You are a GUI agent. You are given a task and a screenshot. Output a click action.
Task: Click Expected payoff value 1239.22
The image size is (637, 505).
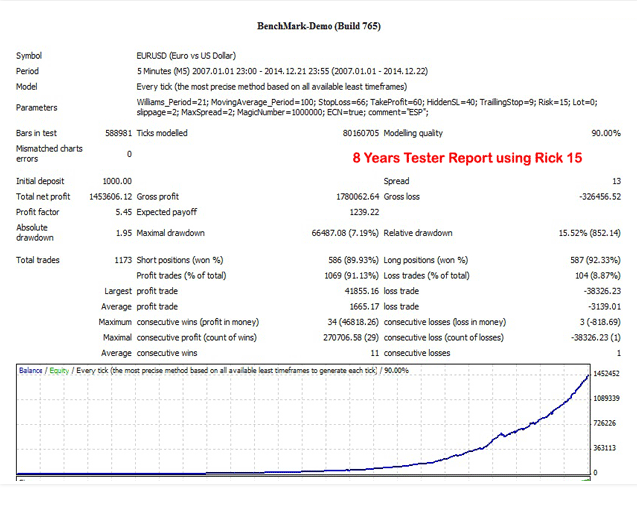pyautogui.click(x=364, y=212)
